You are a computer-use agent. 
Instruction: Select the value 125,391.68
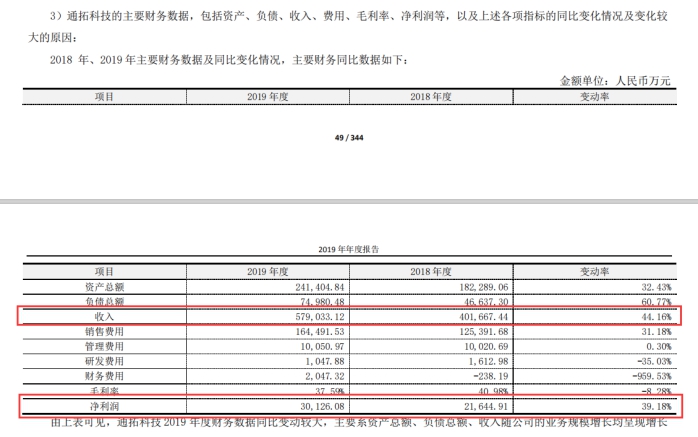coord(483,332)
